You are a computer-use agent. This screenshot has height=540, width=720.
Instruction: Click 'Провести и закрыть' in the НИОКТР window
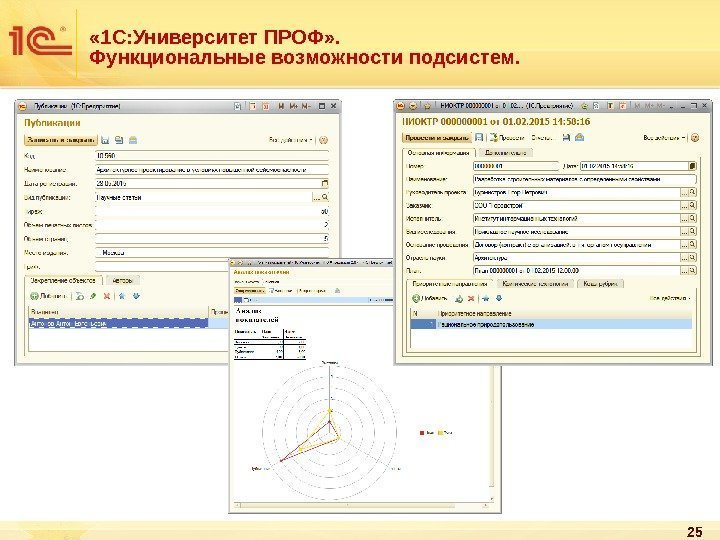[436, 137]
